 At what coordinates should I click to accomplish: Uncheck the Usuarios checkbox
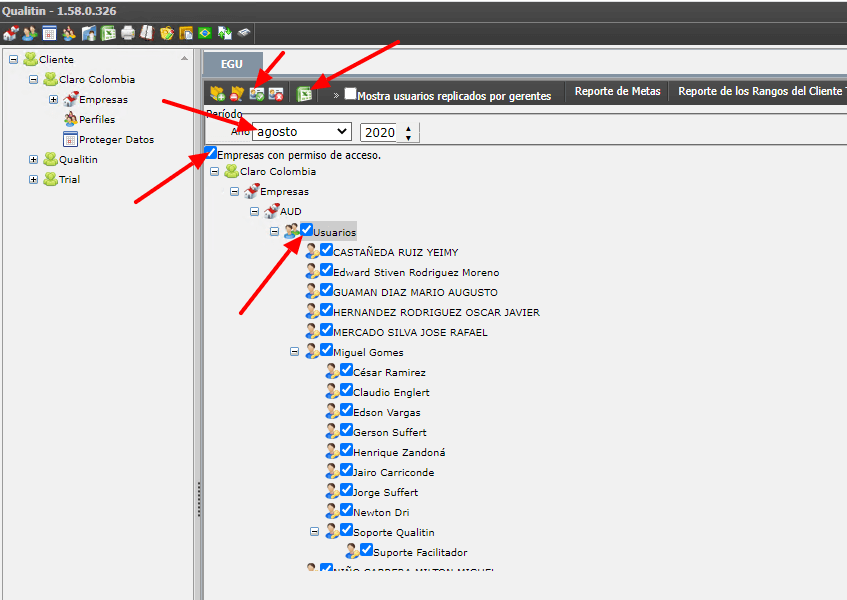coord(306,230)
